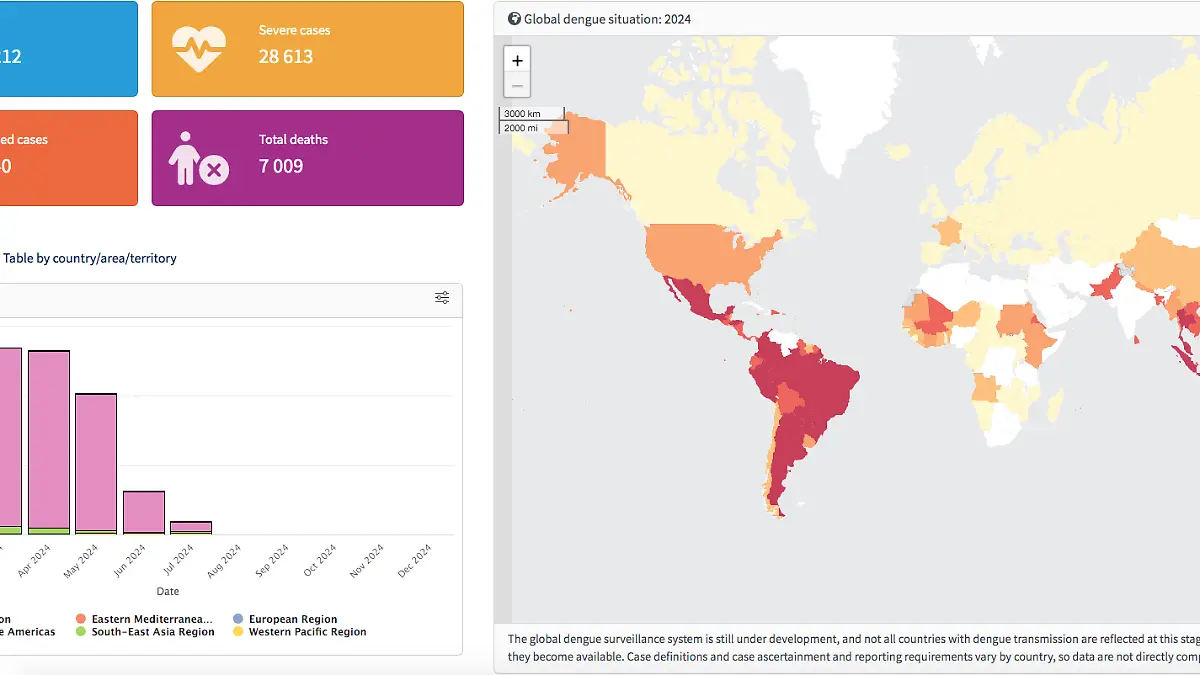
Task: Click the 3000 km scale bar
Action: (531, 113)
